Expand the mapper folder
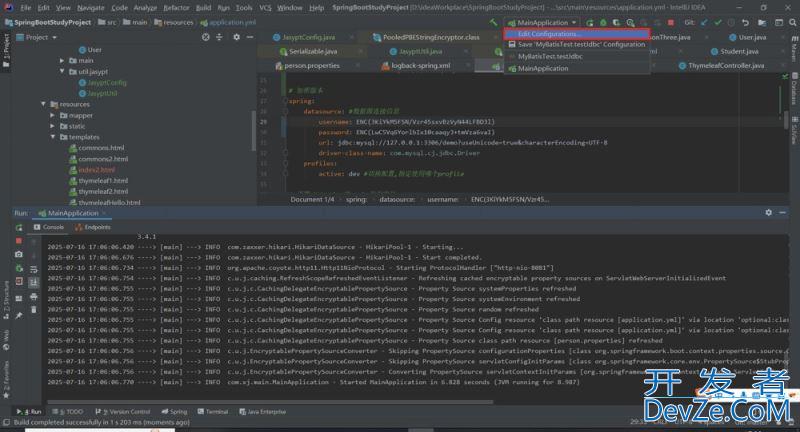800x432 pixels. click(53, 115)
